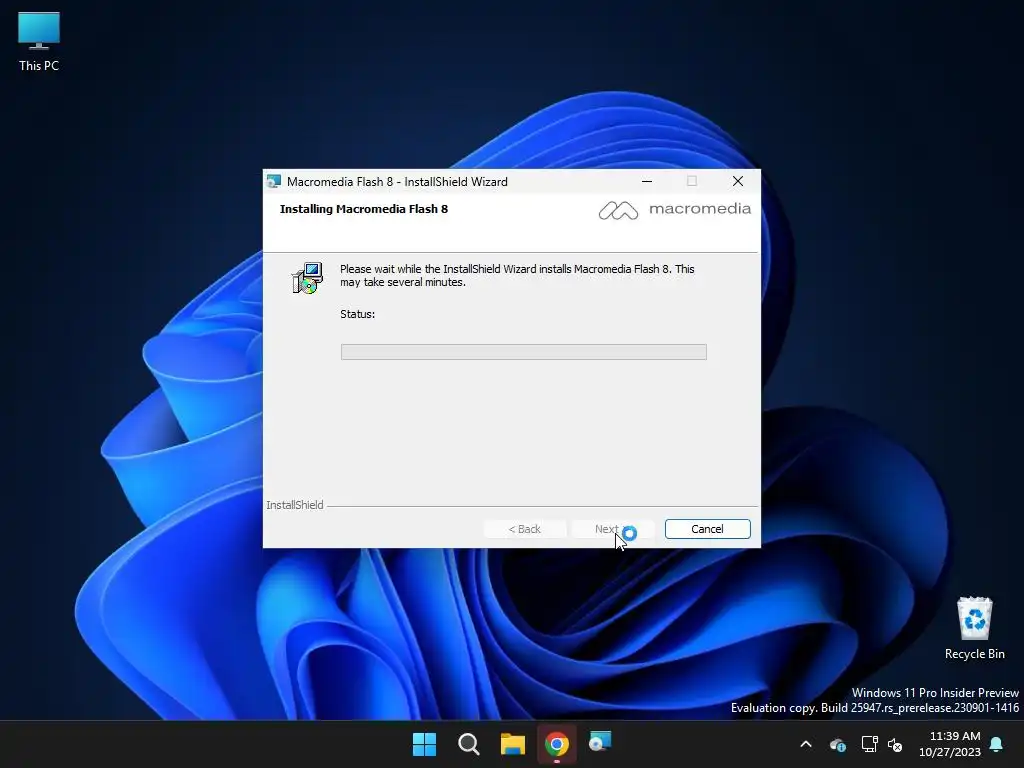Click the 'InstallShield' footer label
Screen dimensions: 1024x768
295,505
